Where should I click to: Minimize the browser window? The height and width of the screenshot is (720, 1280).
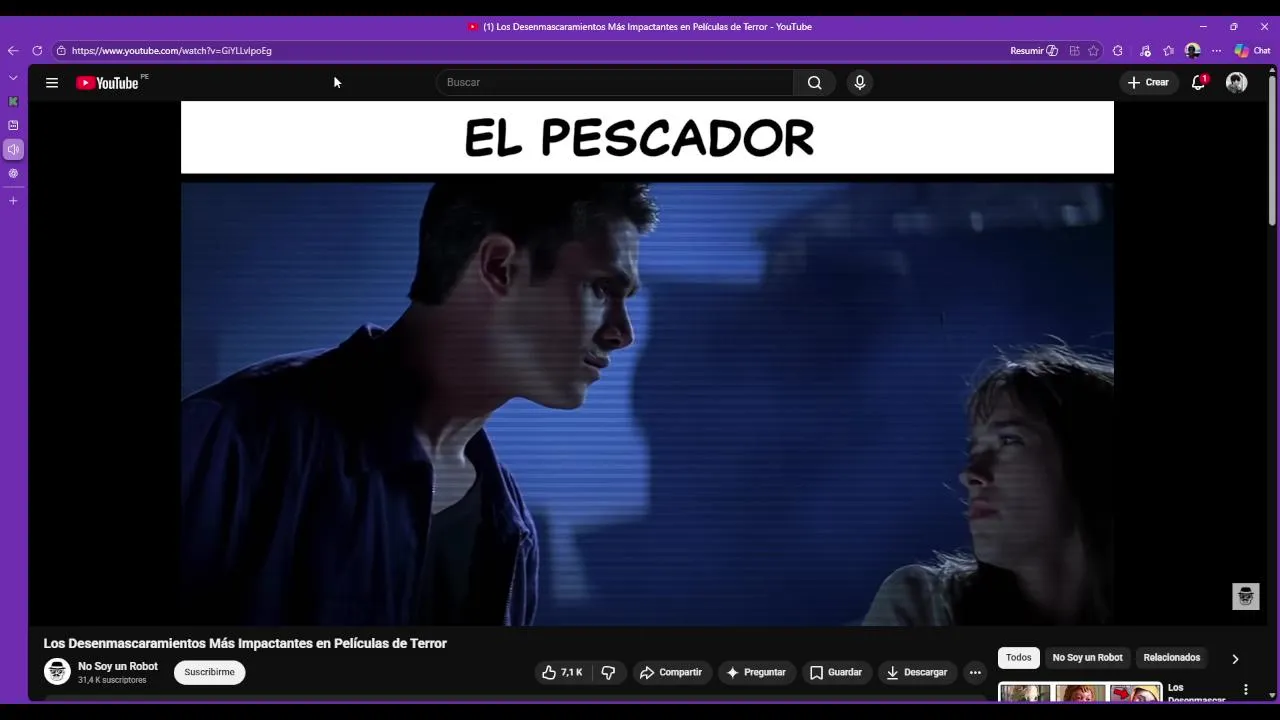click(x=1203, y=27)
